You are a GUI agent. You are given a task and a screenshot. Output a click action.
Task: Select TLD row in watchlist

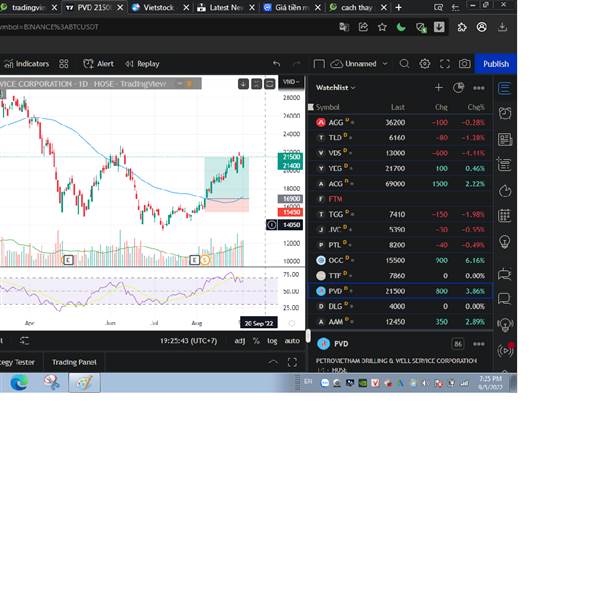(400, 138)
